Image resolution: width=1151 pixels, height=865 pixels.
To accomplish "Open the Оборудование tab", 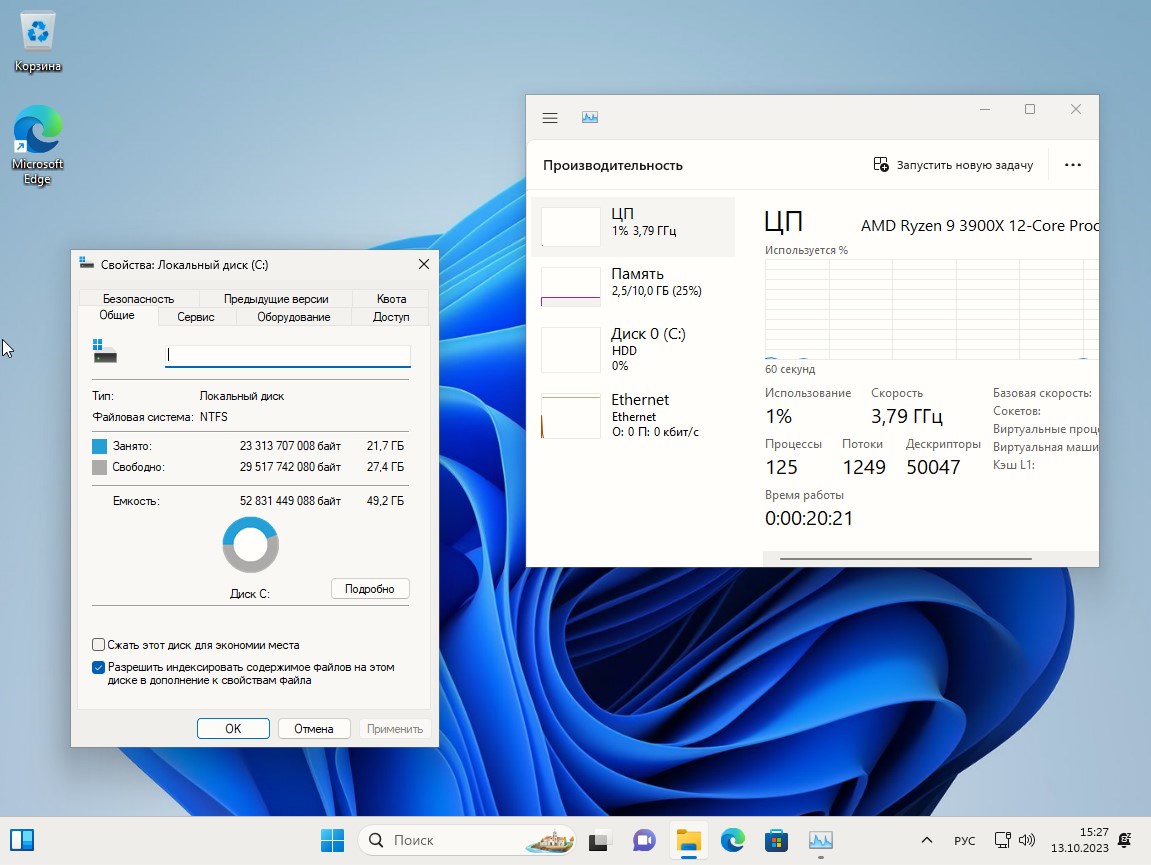I will pos(293,317).
